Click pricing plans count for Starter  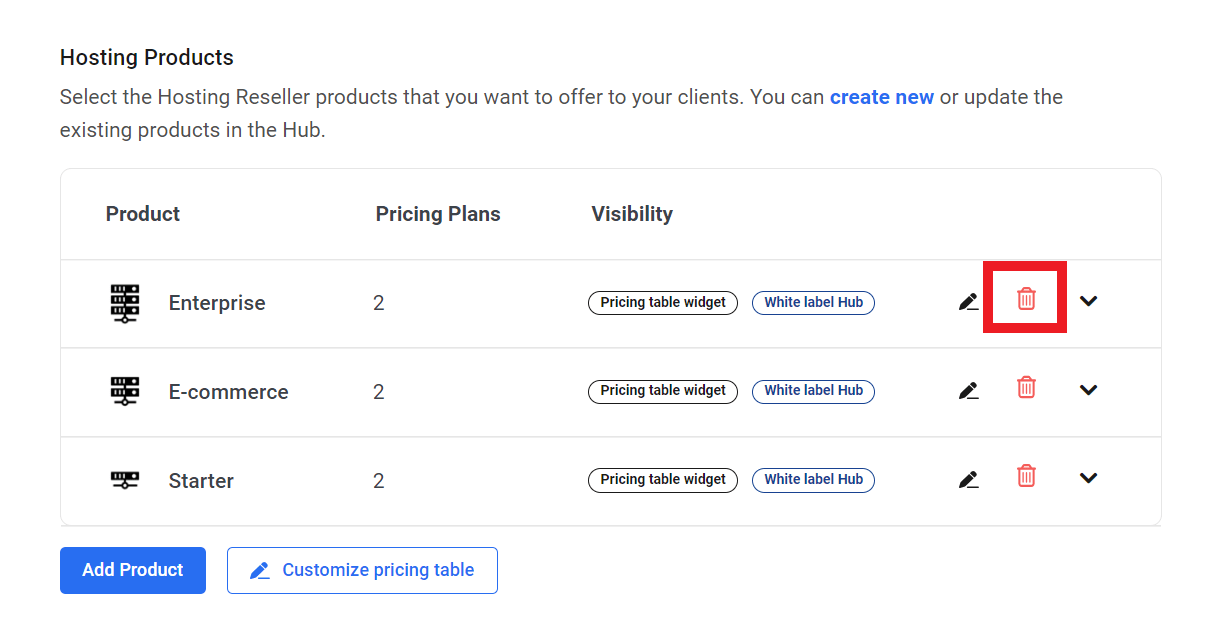click(379, 481)
